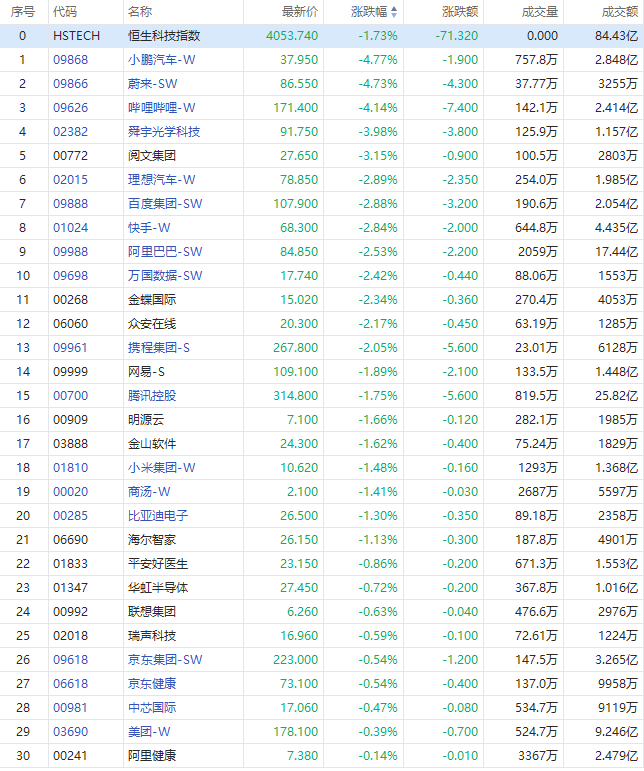Open stock code link 09868
The image size is (644, 771).
click(x=70, y=60)
